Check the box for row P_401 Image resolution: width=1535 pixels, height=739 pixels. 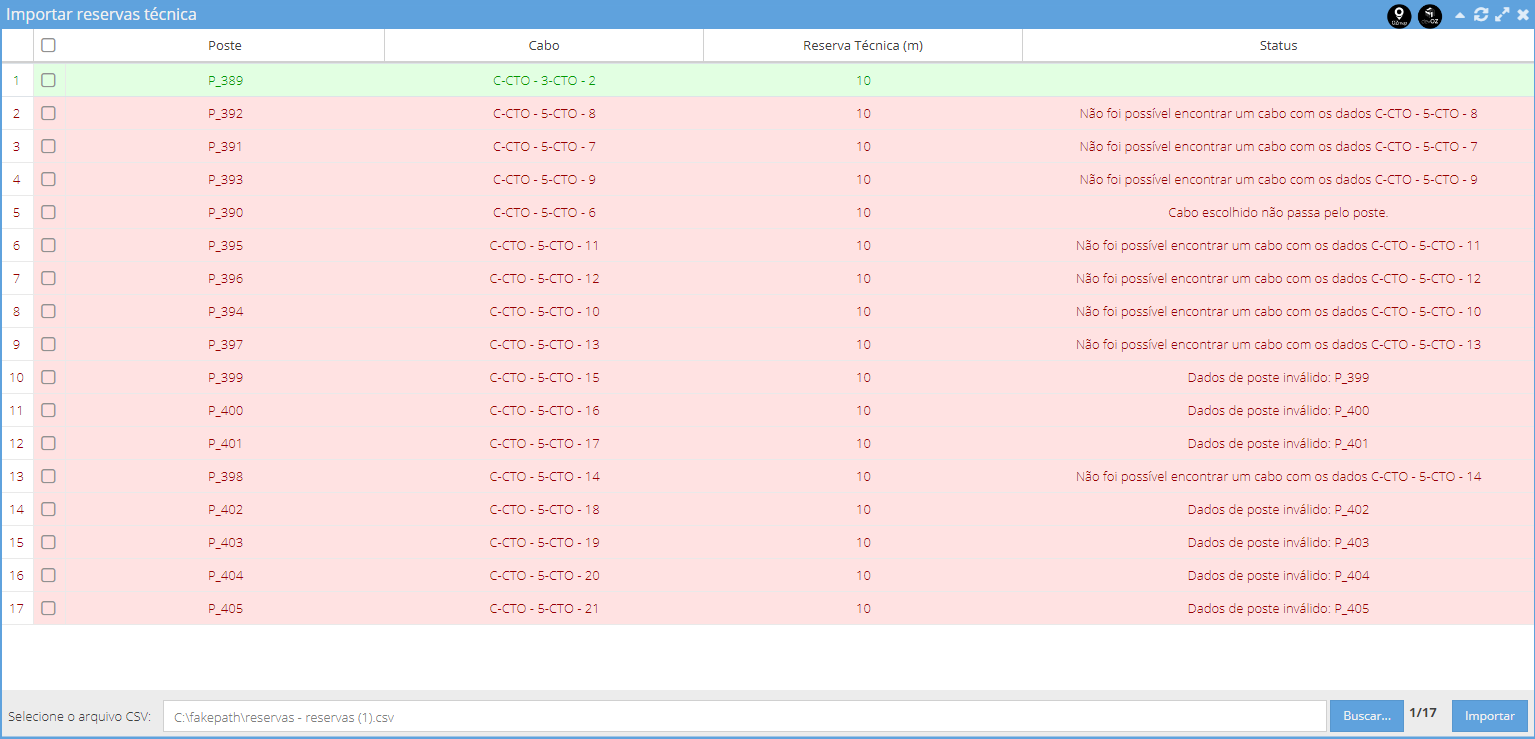(x=48, y=443)
